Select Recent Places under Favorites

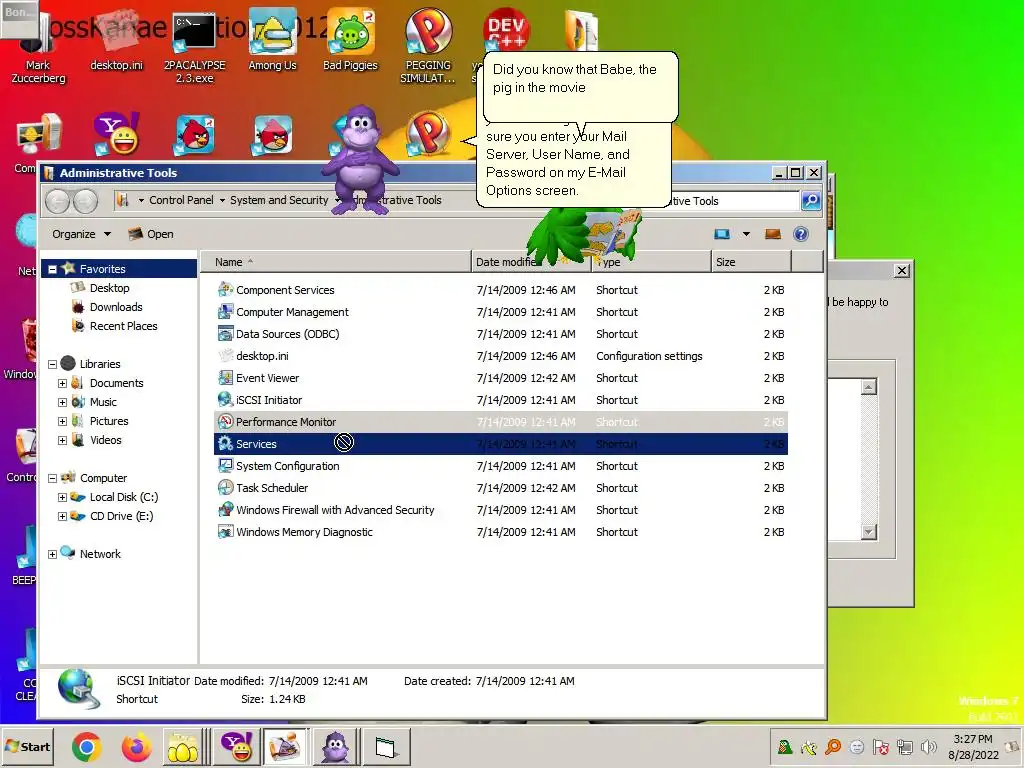point(123,326)
